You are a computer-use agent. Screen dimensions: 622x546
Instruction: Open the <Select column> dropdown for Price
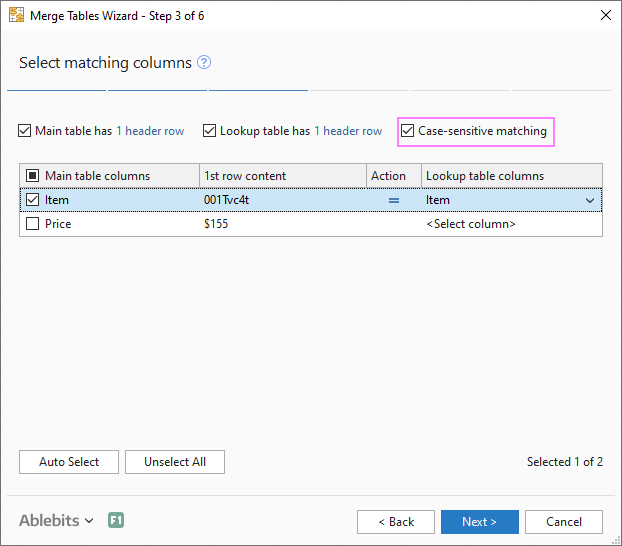coord(510,224)
